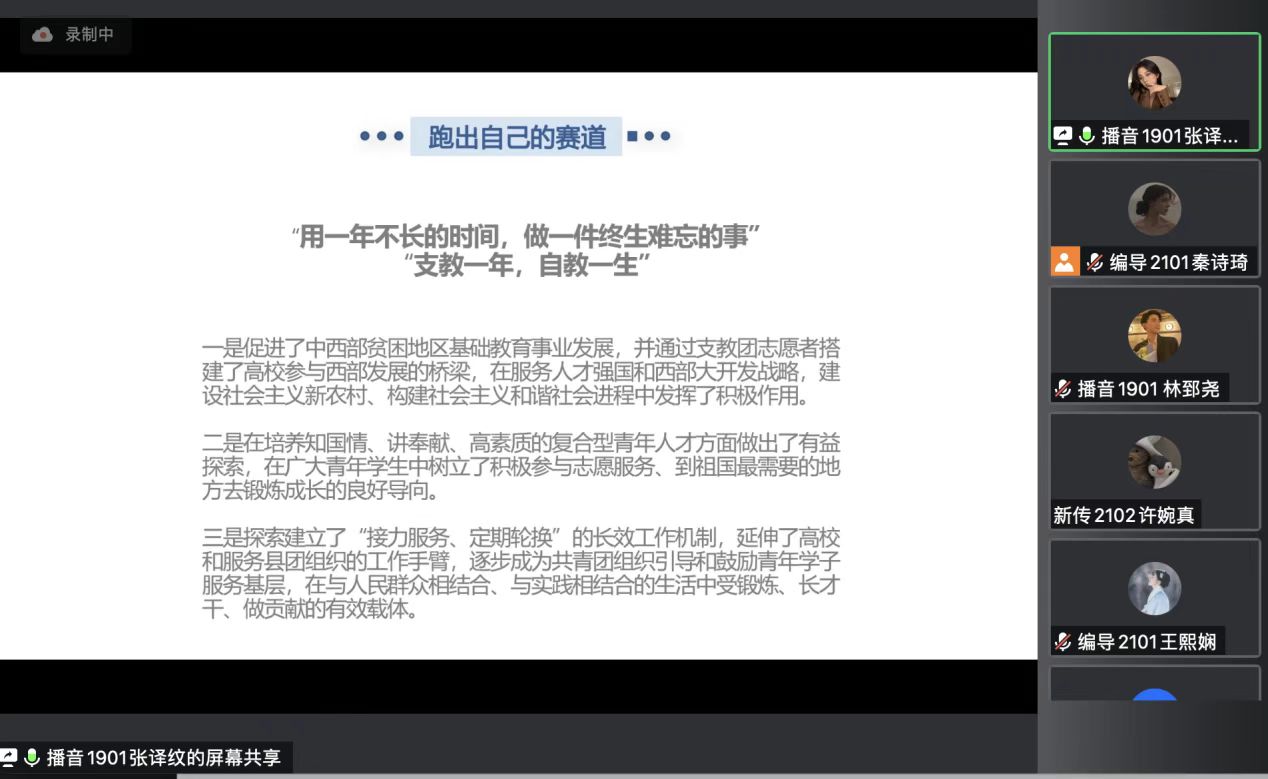Viewport: 1268px width, 779px height.
Task: Click muted microphone icon next to 播音1901林郅尧
Action: (1063, 389)
